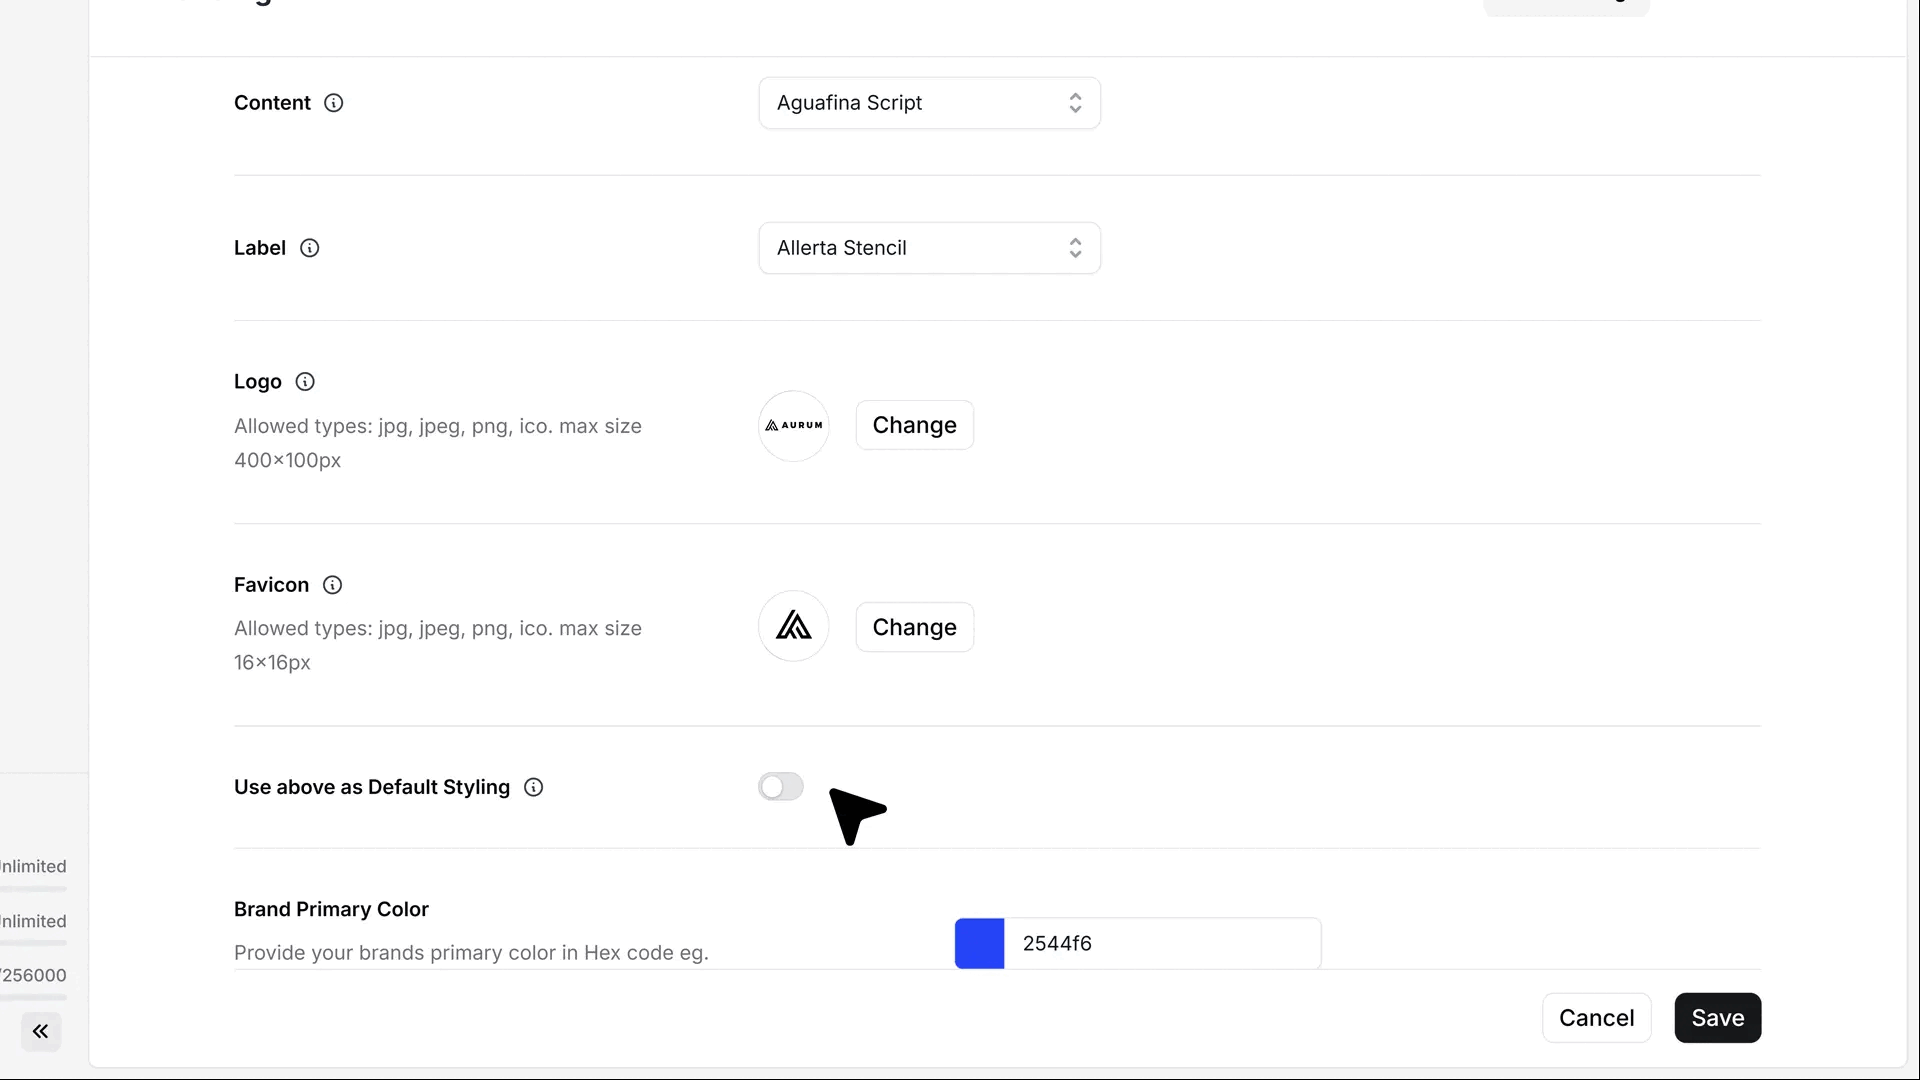Screen dimensions: 1920x1080
Task: Click 'Provide your brands primary color' description
Action: pyautogui.click(x=471, y=953)
